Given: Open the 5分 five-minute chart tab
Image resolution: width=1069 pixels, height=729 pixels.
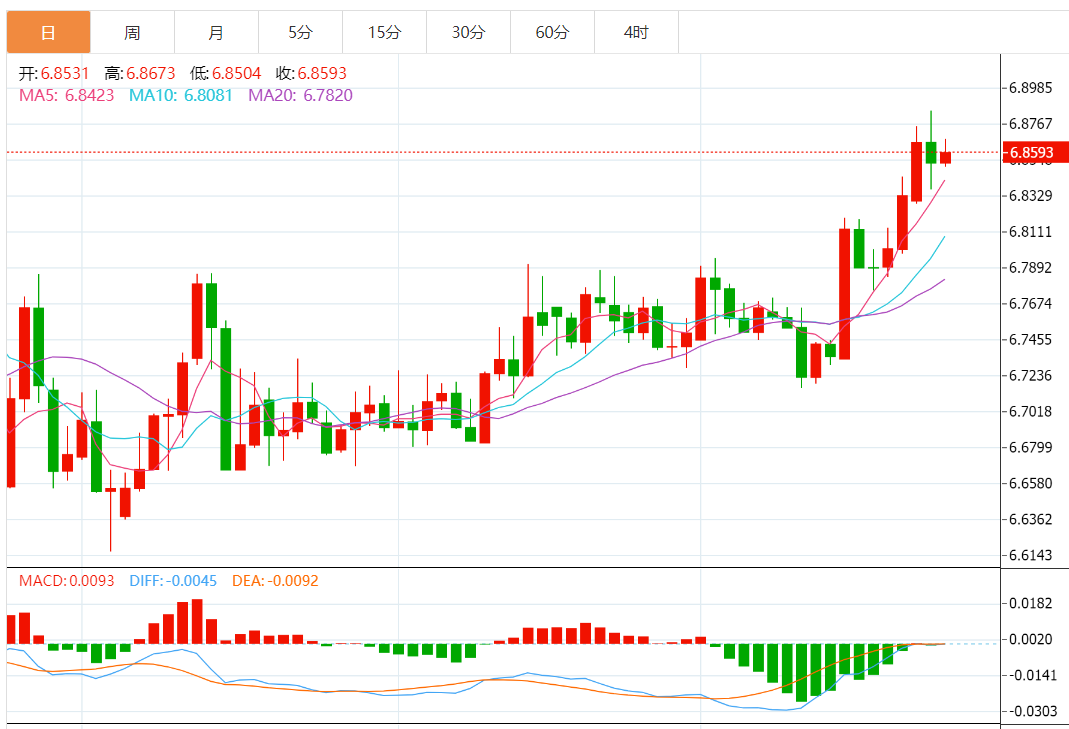Looking at the screenshot, I should click(x=301, y=32).
